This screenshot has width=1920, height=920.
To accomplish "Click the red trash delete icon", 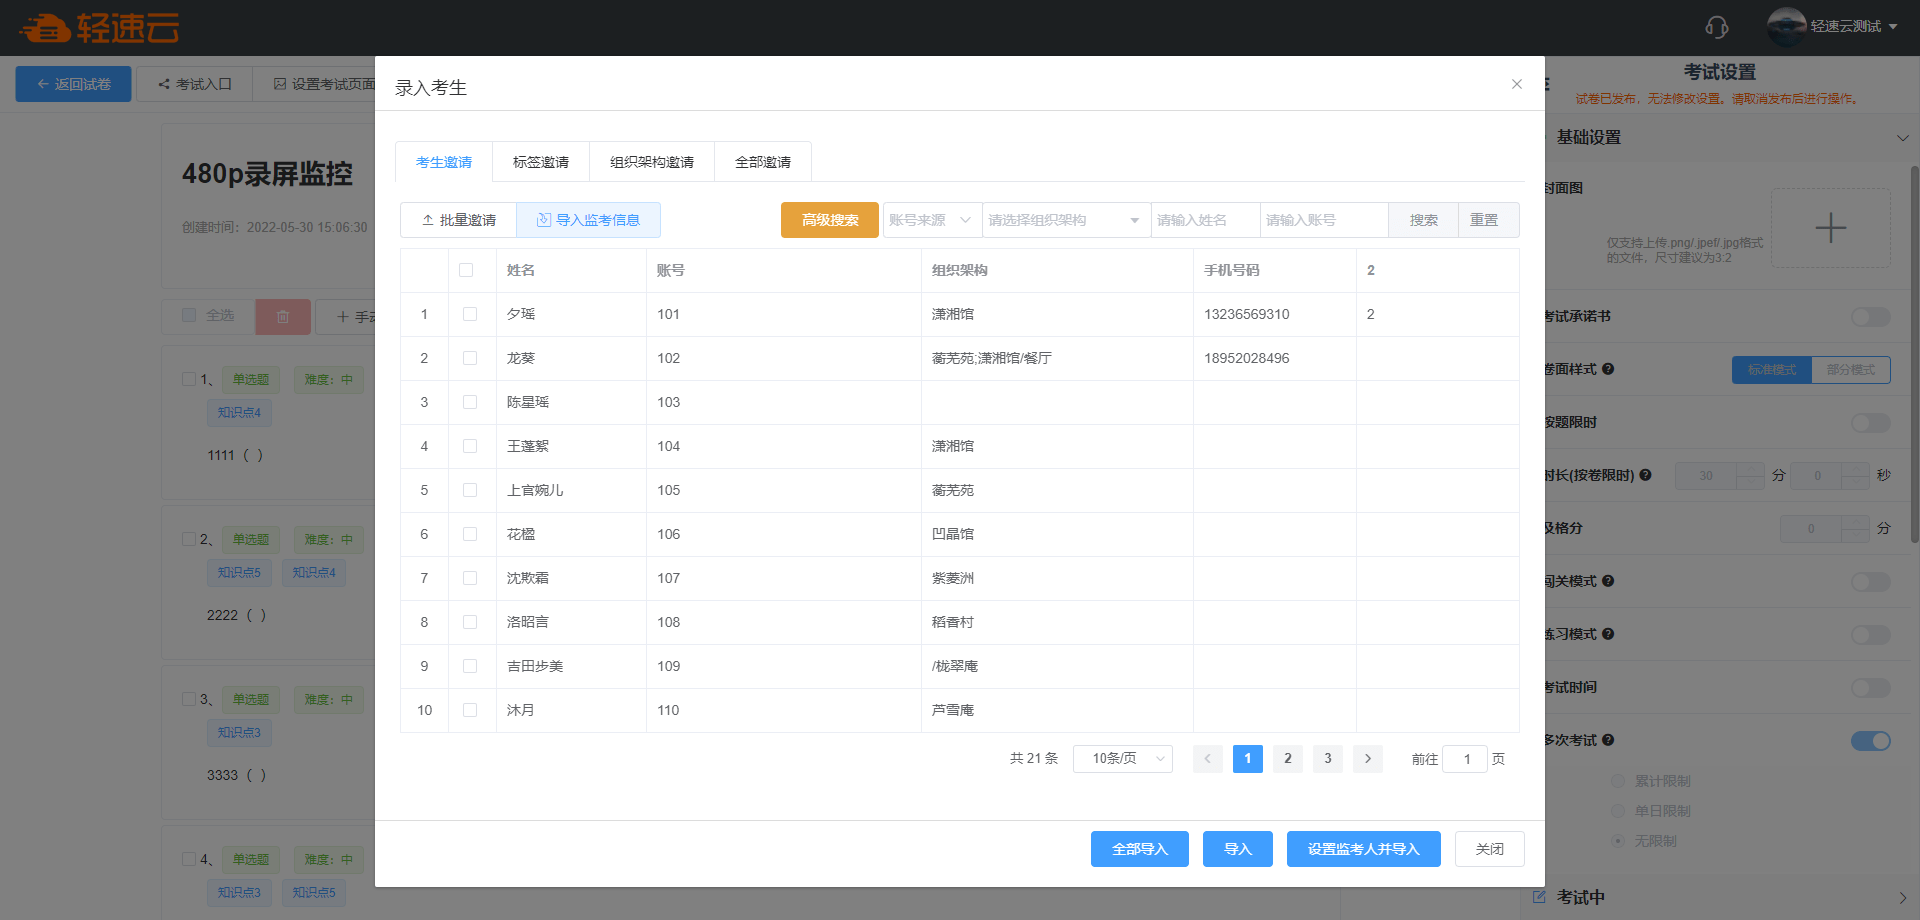I will pyautogui.click(x=283, y=317).
